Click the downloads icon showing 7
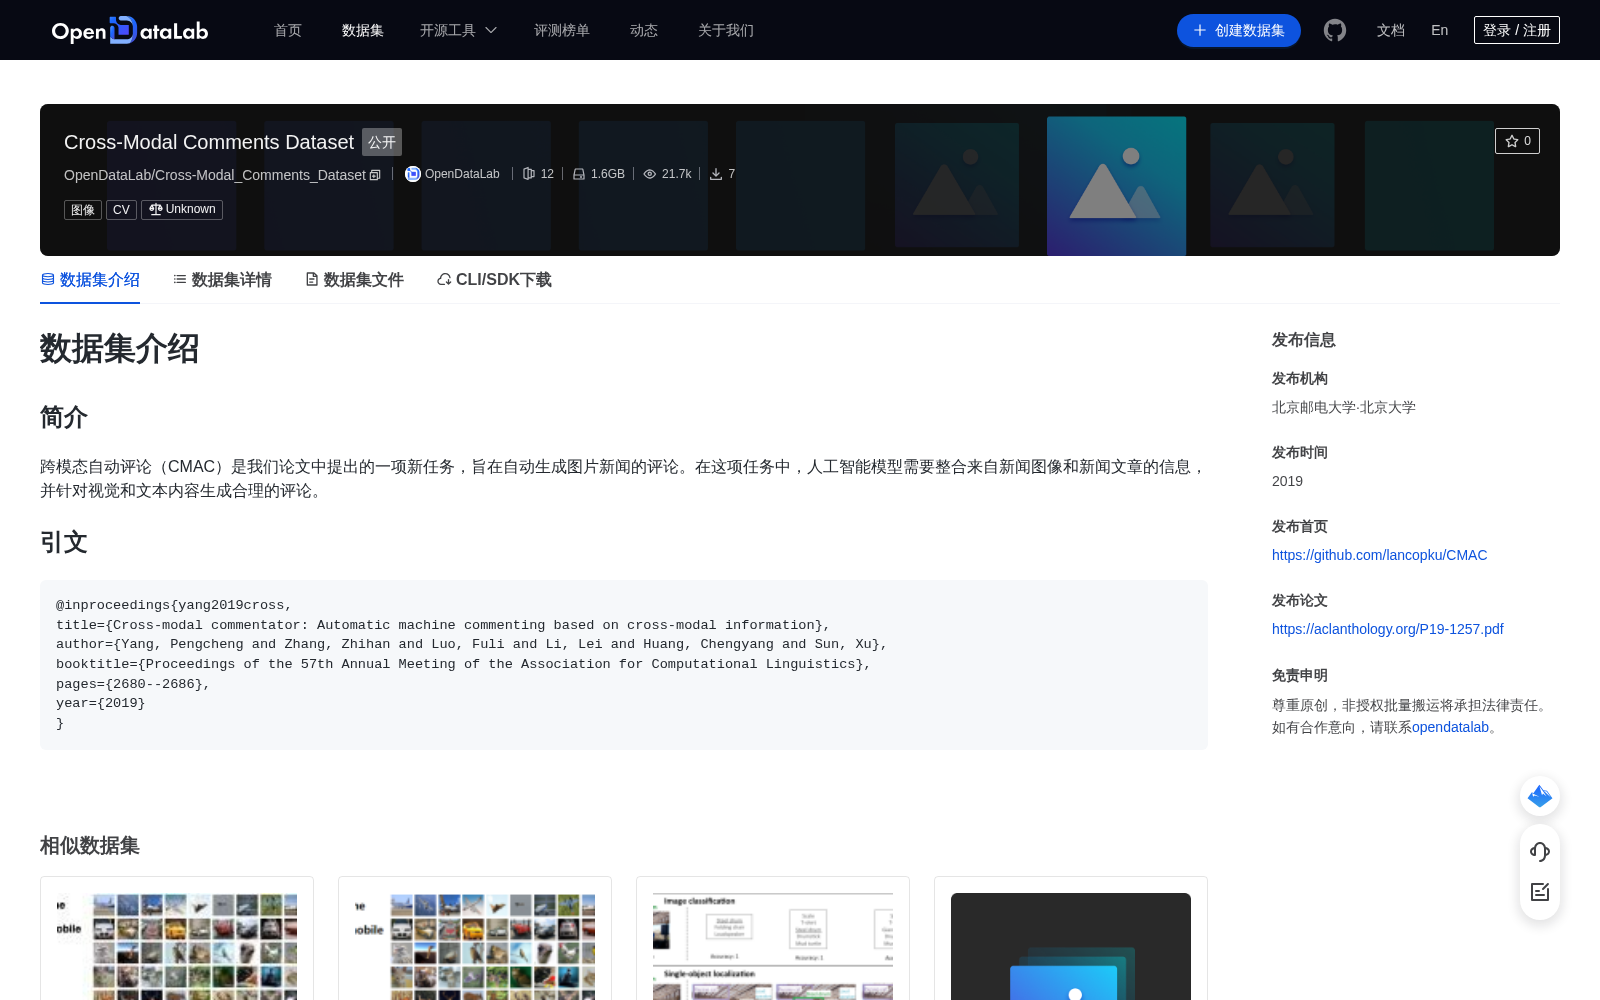The height and width of the screenshot is (1000, 1600). click(716, 174)
